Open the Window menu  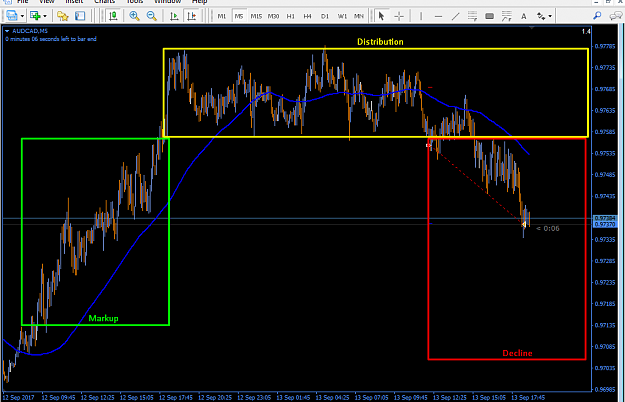tap(168, 2)
